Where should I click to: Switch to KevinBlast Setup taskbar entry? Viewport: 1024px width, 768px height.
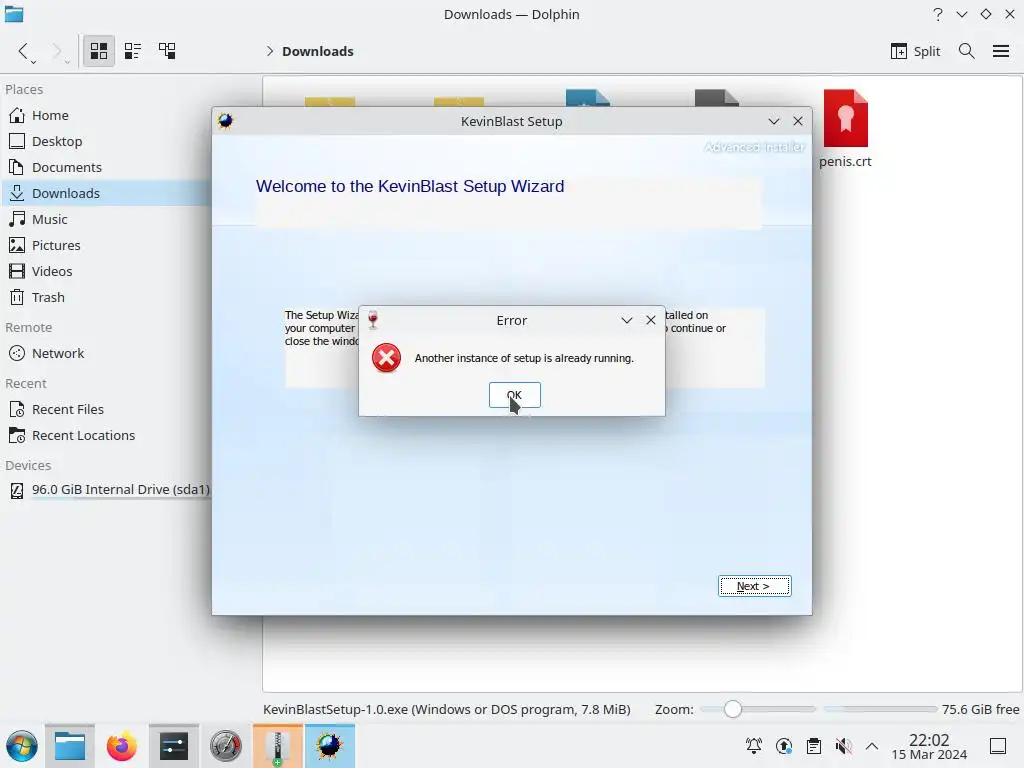click(330, 746)
